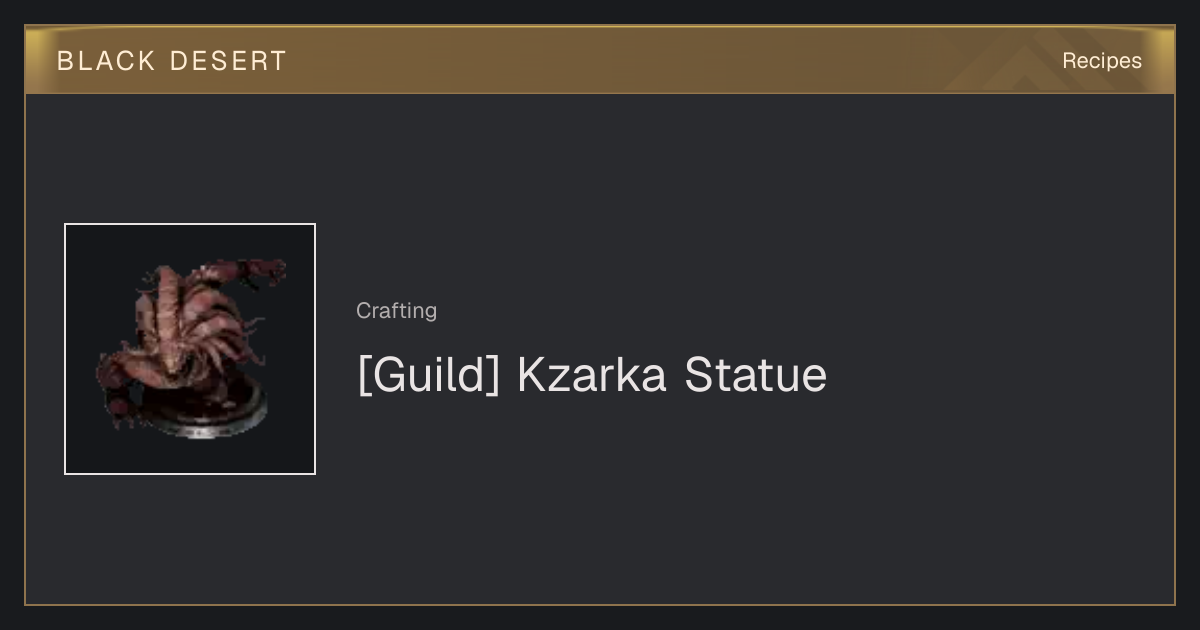Open the Recipes link in the header
Screen dimensions: 1200x630
click(1101, 60)
